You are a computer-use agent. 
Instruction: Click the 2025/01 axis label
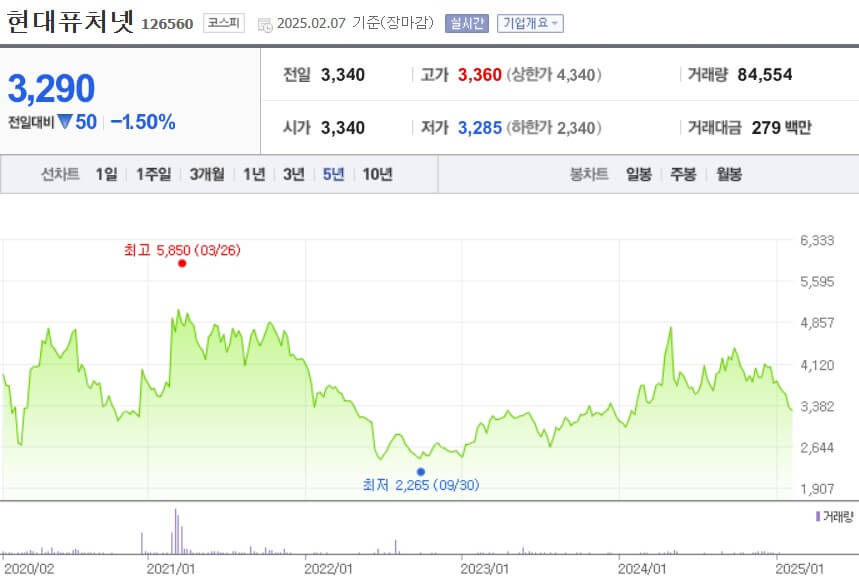click(x=799, y=569)
